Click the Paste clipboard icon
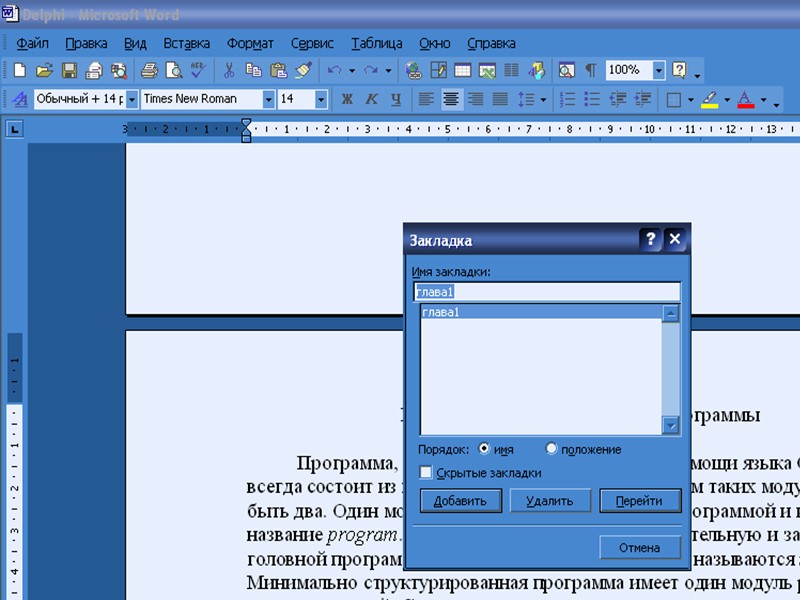Viewport: 800px width, 600px height. [279, 70]
